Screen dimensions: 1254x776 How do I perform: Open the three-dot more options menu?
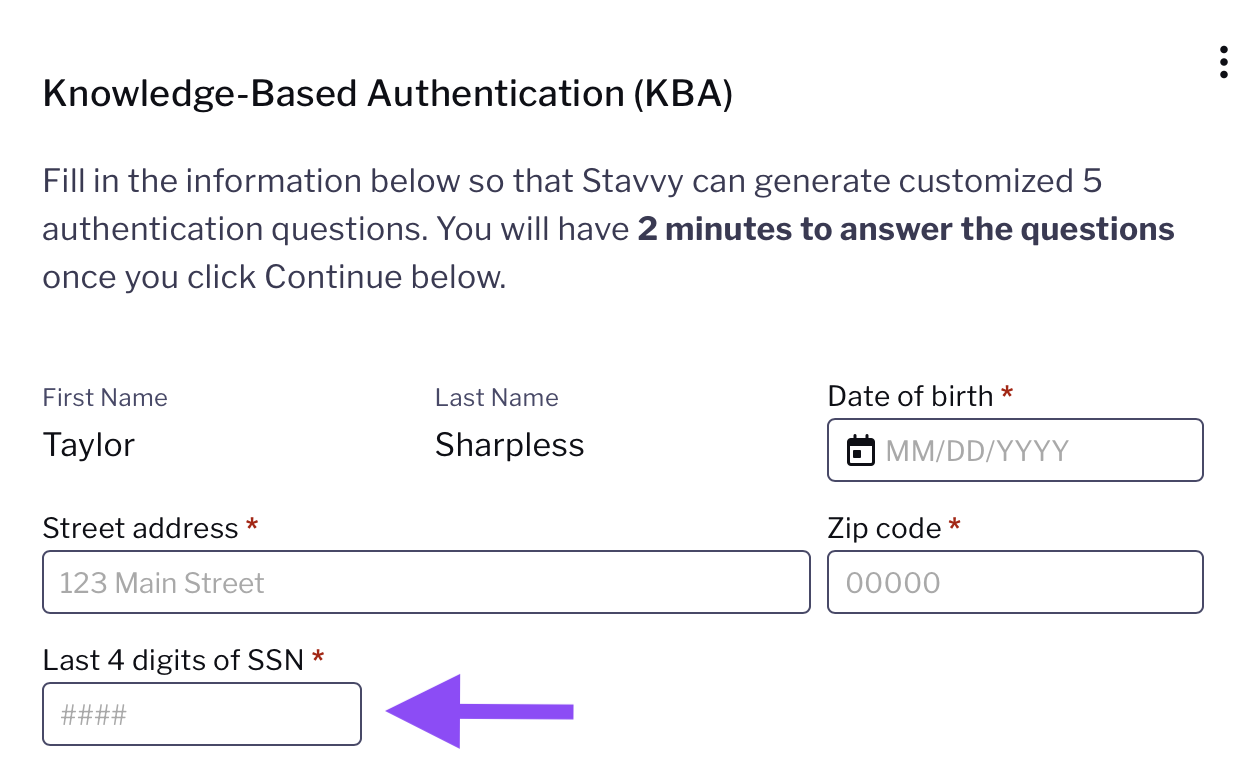[x=1223, y=62]
